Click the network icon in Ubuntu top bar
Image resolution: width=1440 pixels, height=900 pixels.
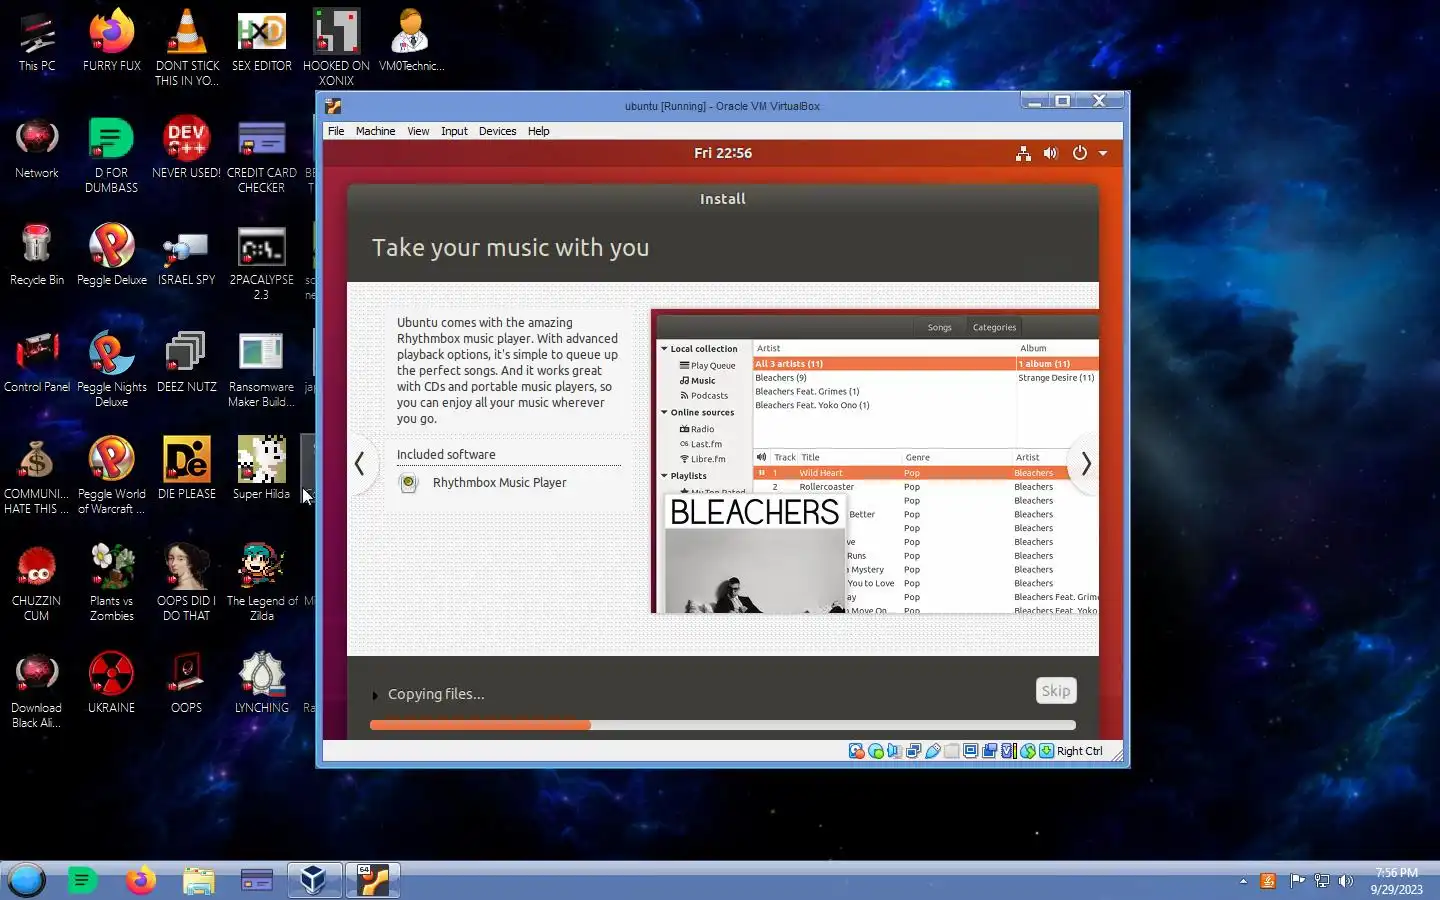click(x=1023, y=153)
